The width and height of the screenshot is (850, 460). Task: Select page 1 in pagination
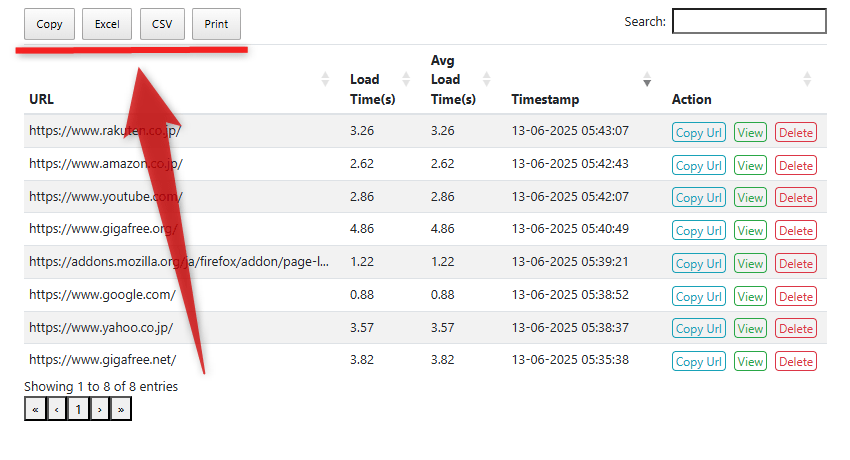click(78, 409)
